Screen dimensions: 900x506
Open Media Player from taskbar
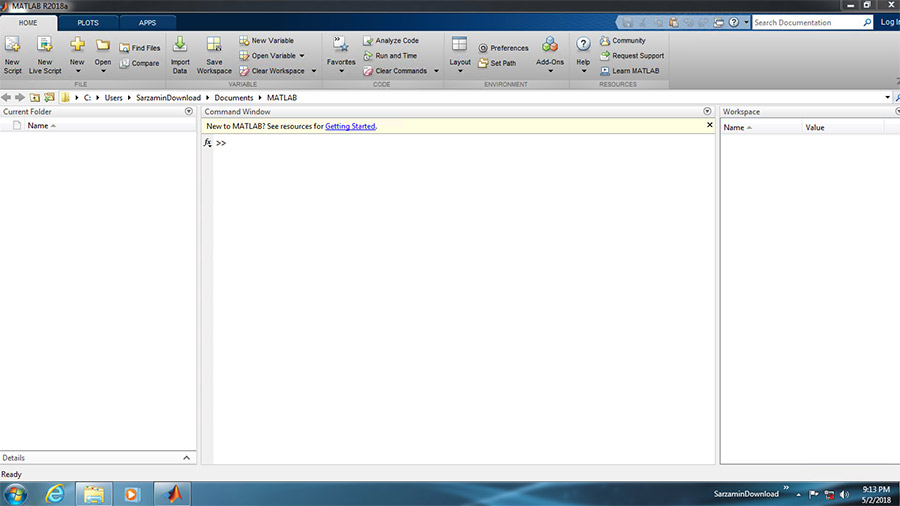point(132,494)
